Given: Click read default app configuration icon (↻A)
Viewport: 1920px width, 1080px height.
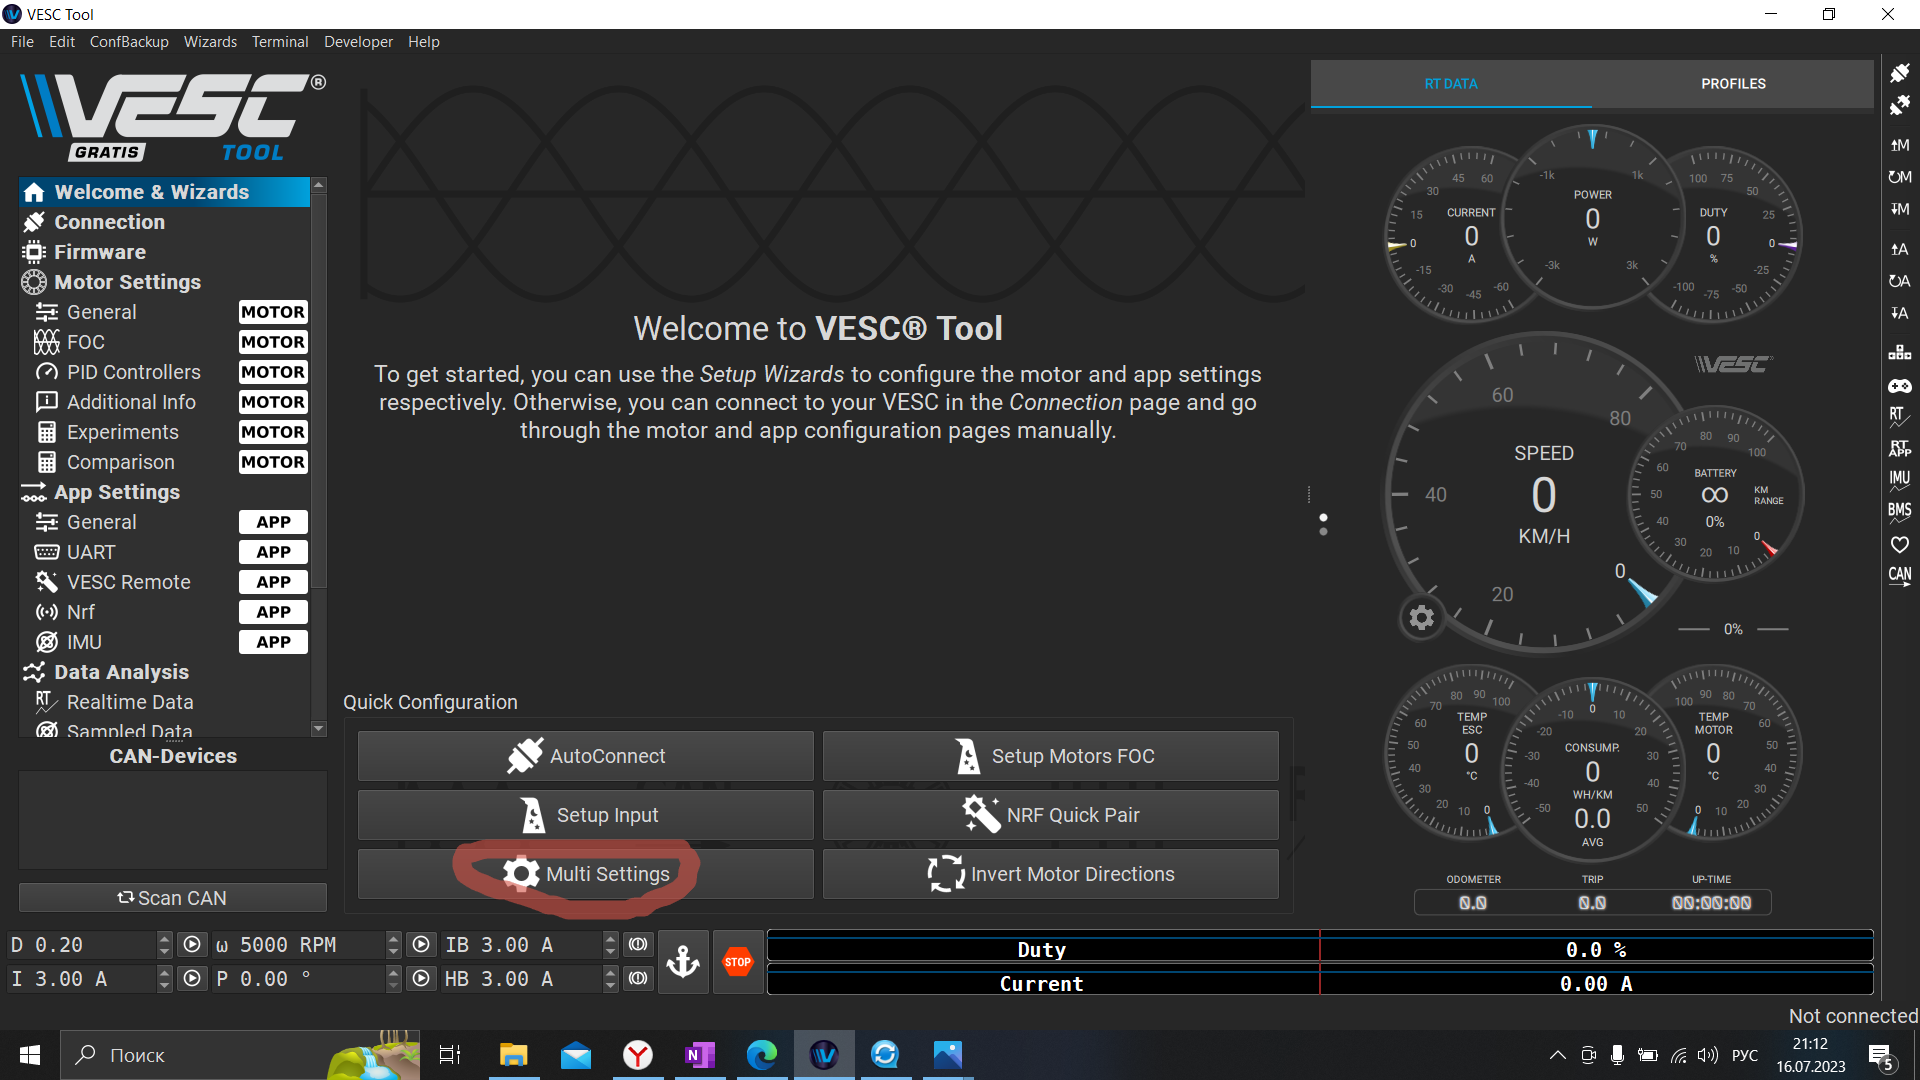Looking at the screenshot, I should (x=1899, y=281).
